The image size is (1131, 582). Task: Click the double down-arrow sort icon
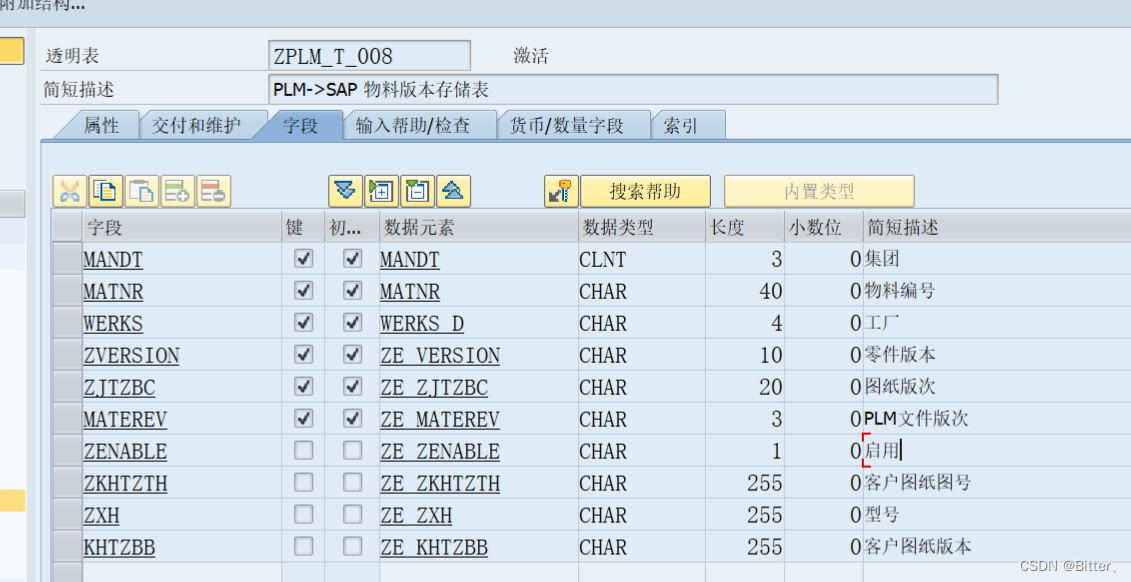tap(345, 190)
